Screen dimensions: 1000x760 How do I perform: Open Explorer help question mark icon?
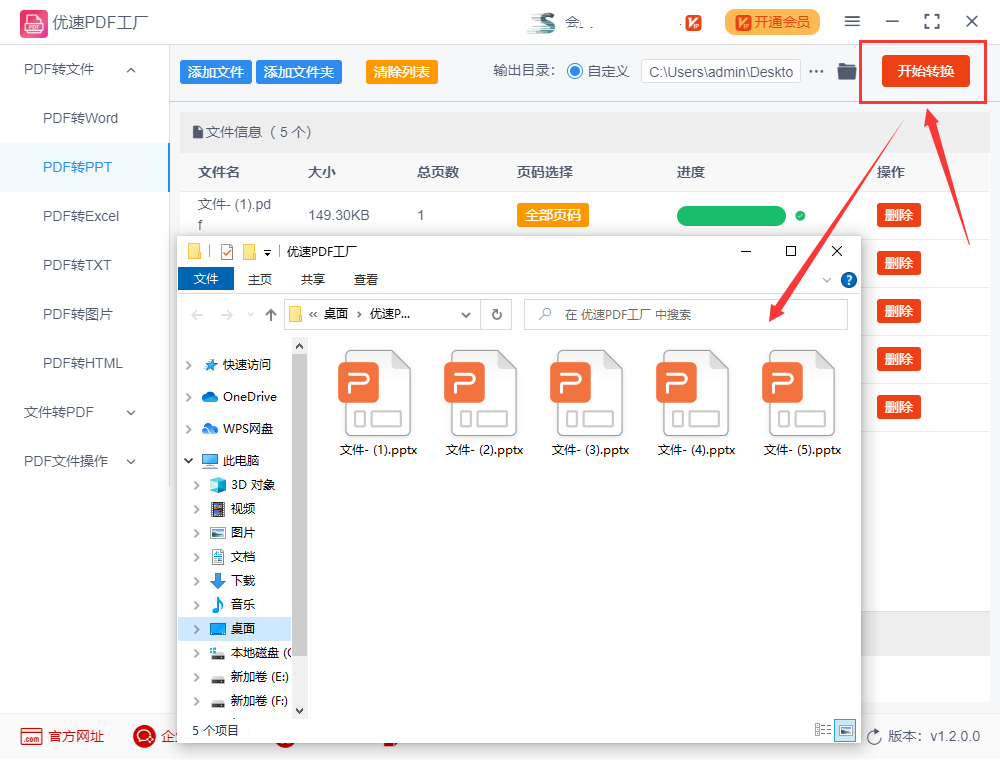848,280
